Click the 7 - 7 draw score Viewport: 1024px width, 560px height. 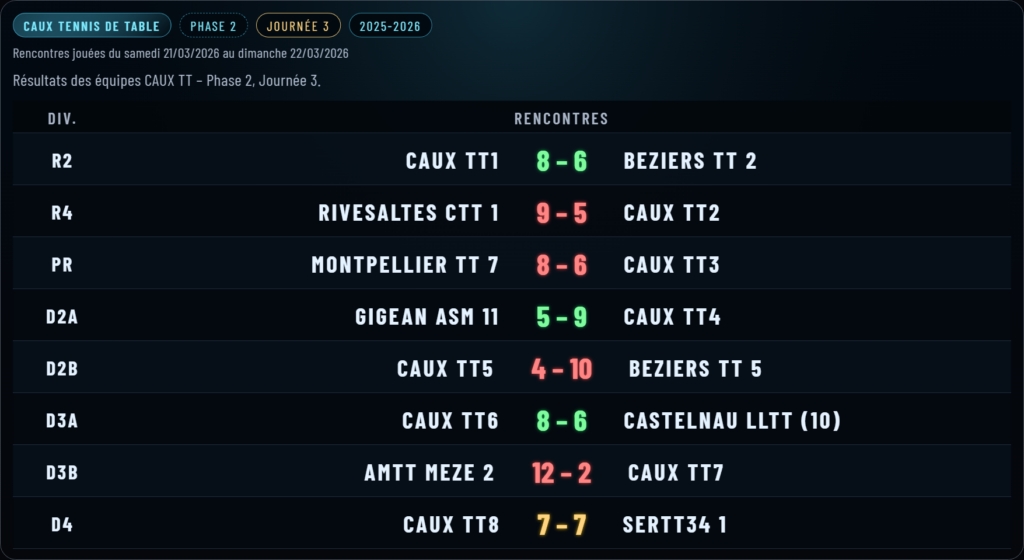click(x=561, y=525)
